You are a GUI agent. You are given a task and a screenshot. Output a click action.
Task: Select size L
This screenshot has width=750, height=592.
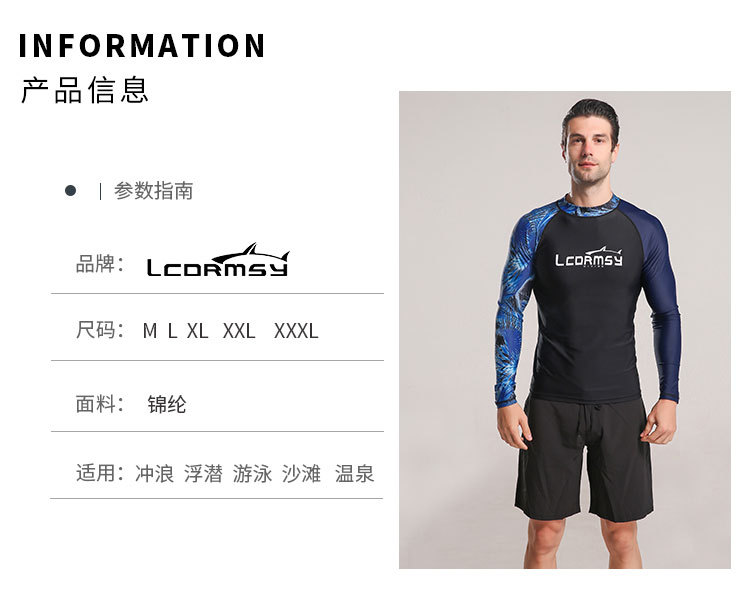173,331
